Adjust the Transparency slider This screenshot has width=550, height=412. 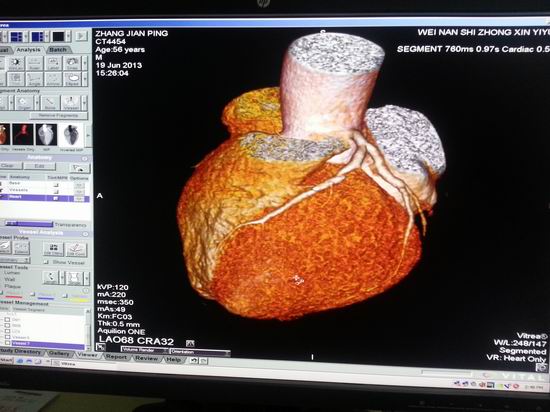click(29, 224)
